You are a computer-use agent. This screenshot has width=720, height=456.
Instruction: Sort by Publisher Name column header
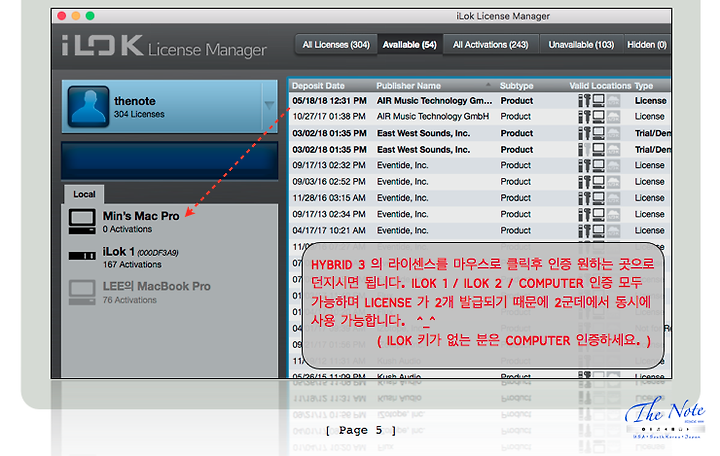(408, 86)
